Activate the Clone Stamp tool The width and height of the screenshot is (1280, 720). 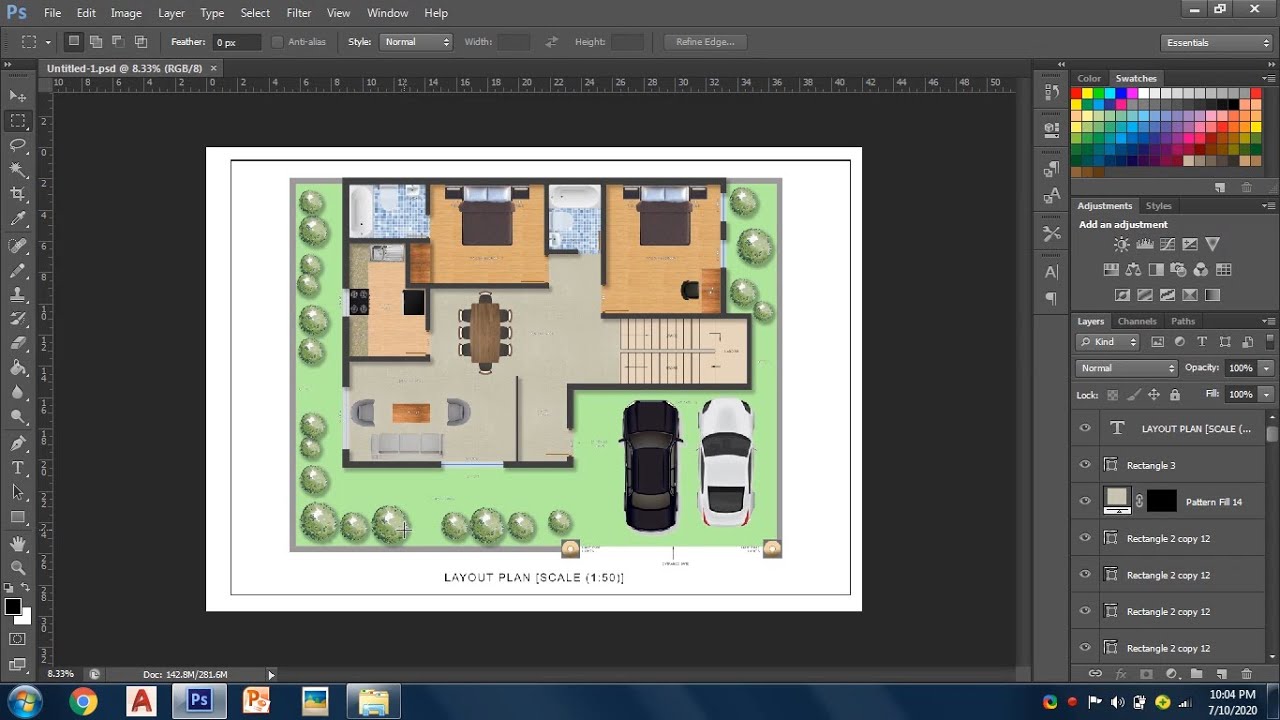click(x=18, y=295)
